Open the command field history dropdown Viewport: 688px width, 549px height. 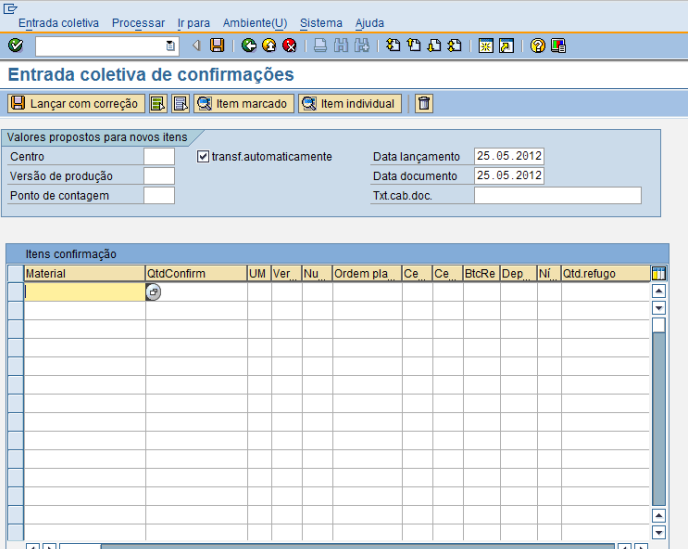point(170,46)
